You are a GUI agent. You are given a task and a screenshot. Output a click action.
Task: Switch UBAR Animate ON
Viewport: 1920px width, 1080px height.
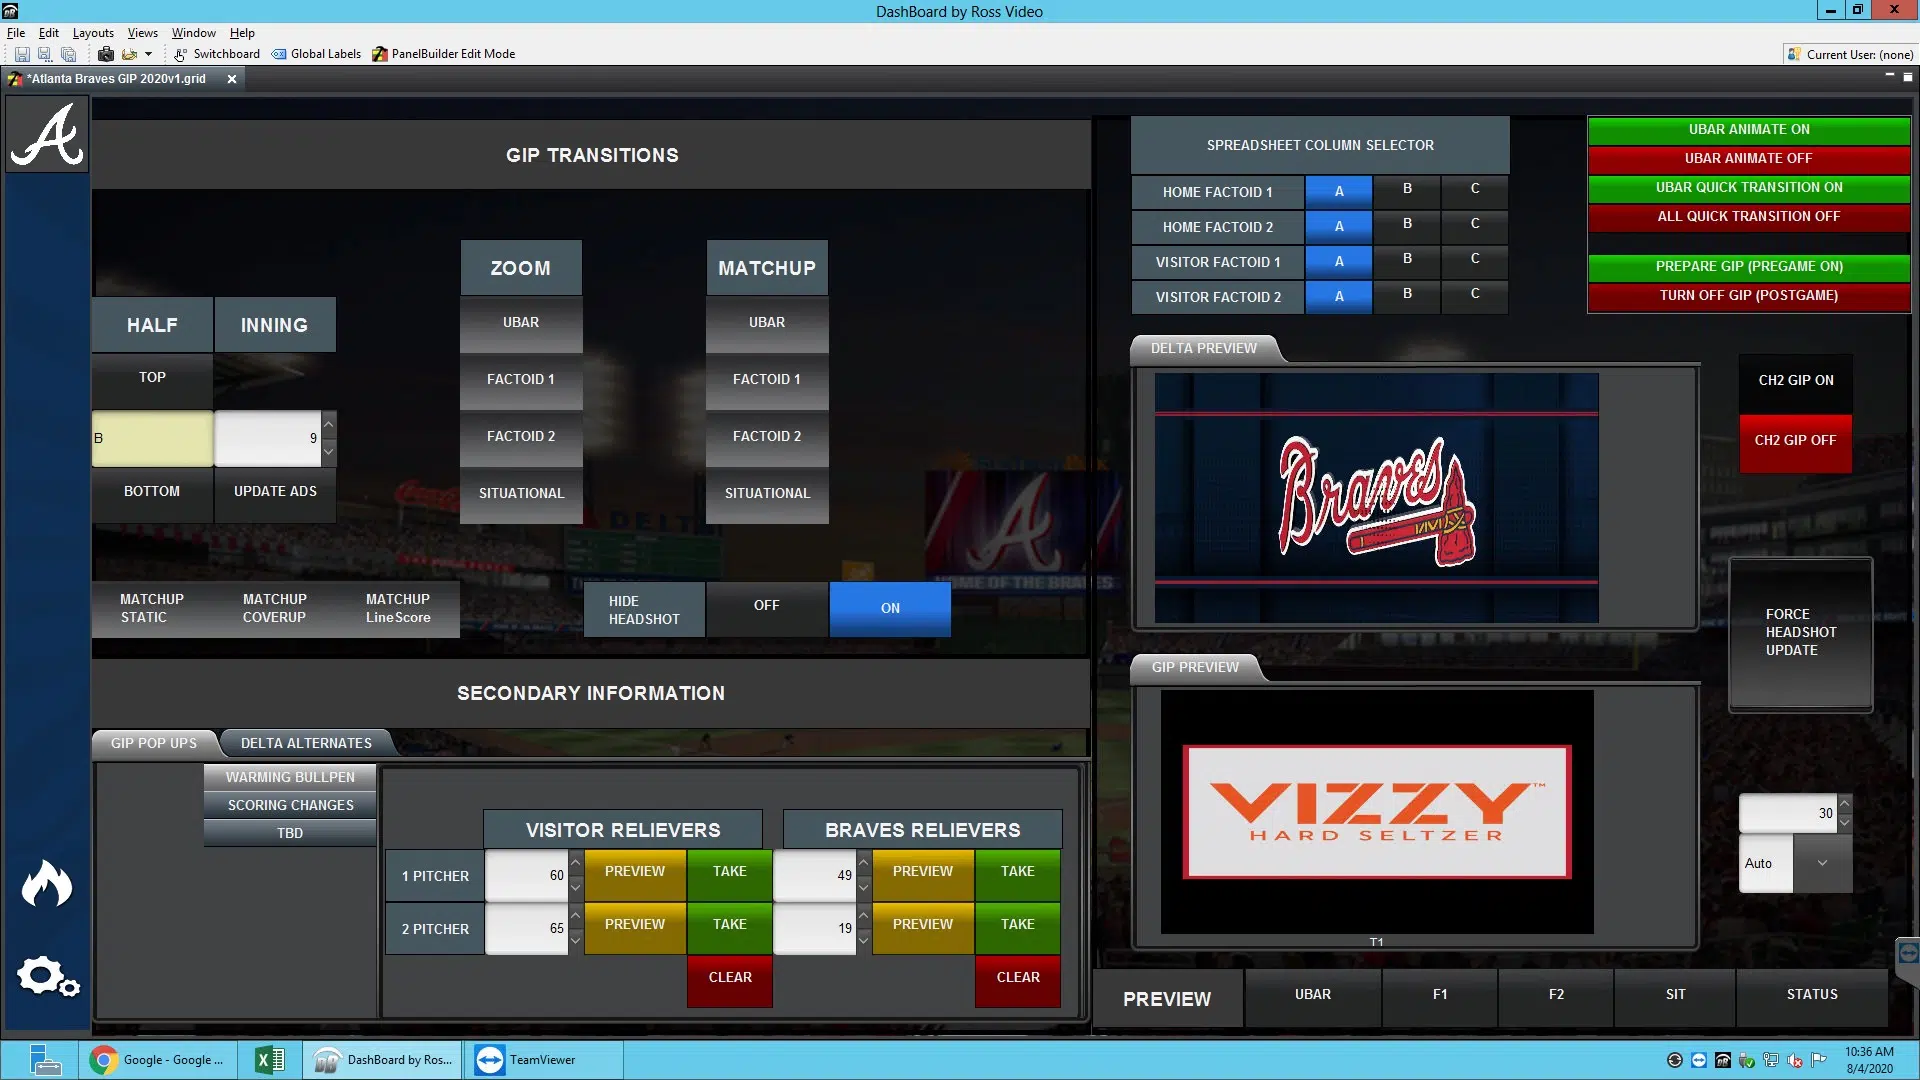point(1748,130)
